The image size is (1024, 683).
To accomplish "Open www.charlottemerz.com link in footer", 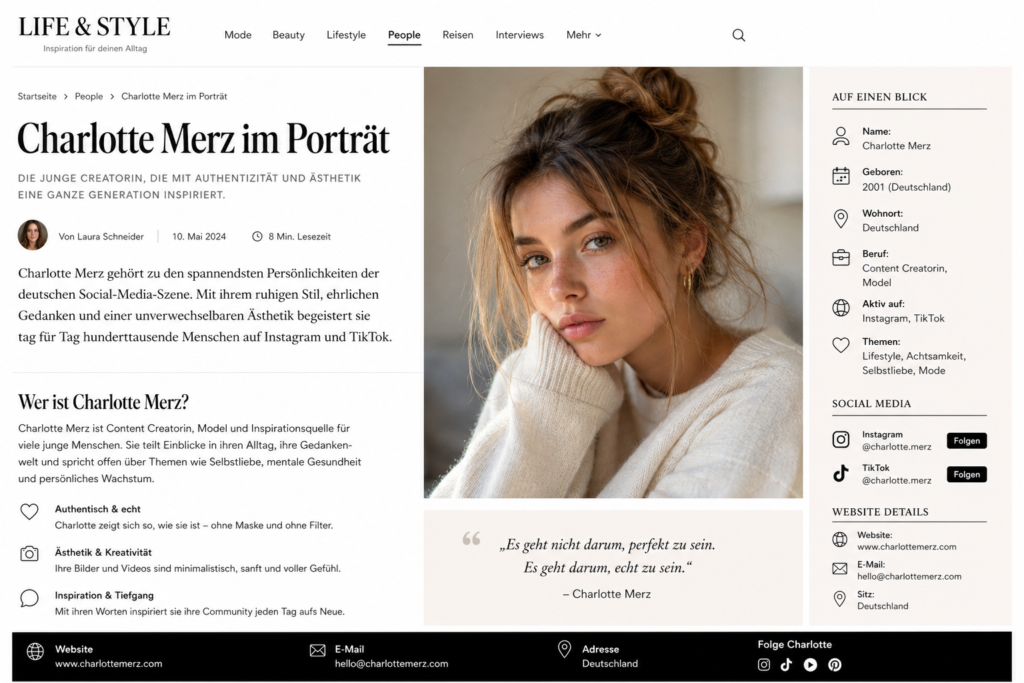I will pyautogui.click(x=108, y=663).
